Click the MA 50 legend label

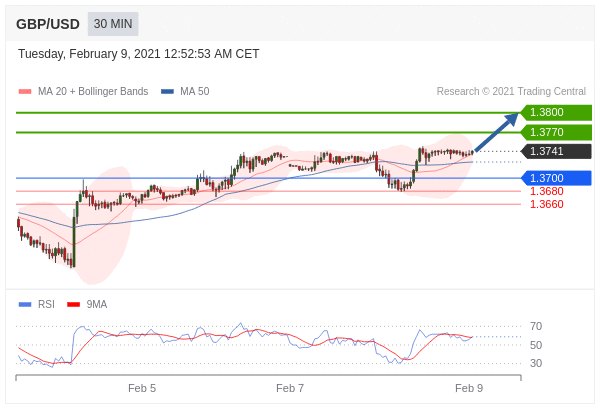coord(195,91)
